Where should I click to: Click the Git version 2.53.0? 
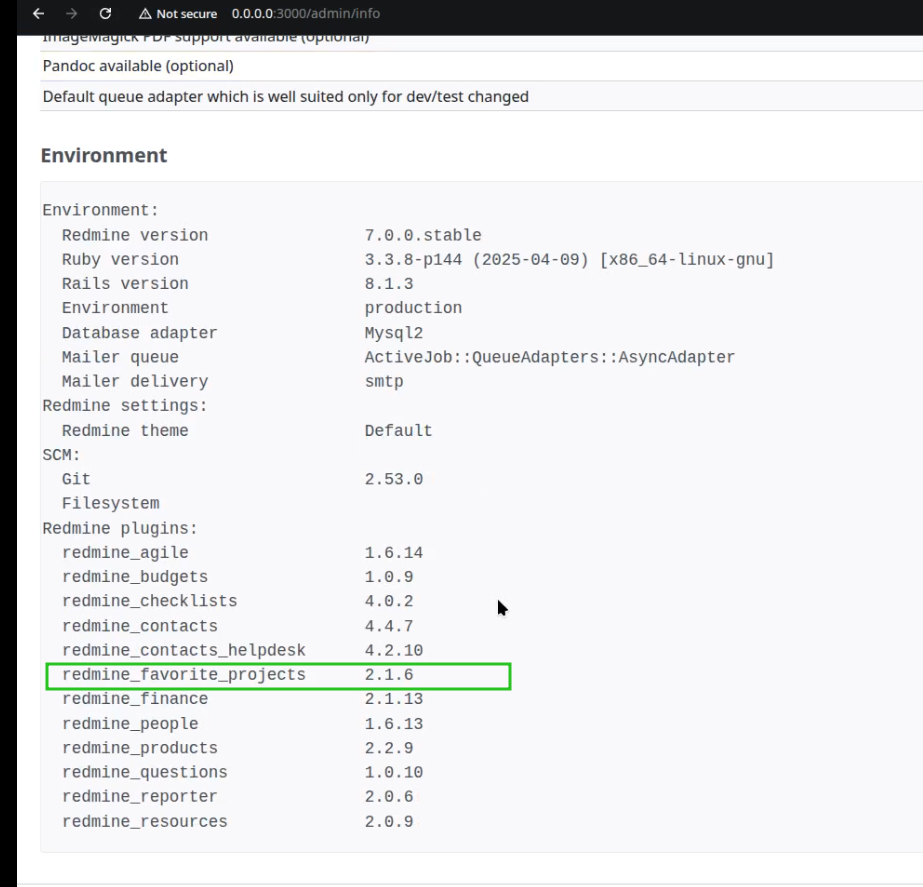[x=394, y=479]
